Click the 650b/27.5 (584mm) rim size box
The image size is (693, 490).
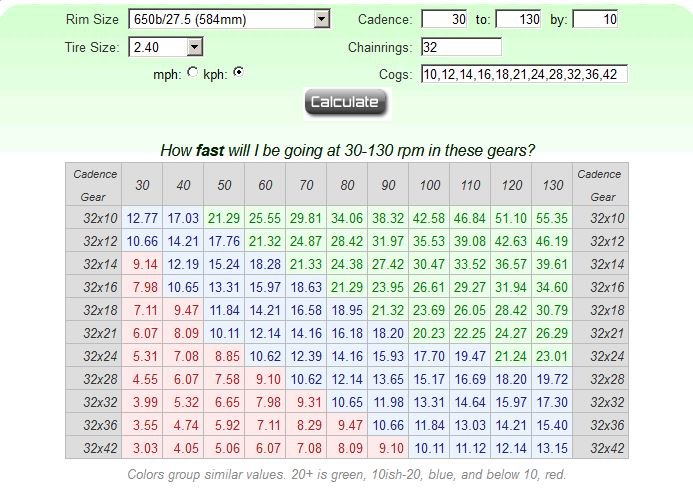229,19
